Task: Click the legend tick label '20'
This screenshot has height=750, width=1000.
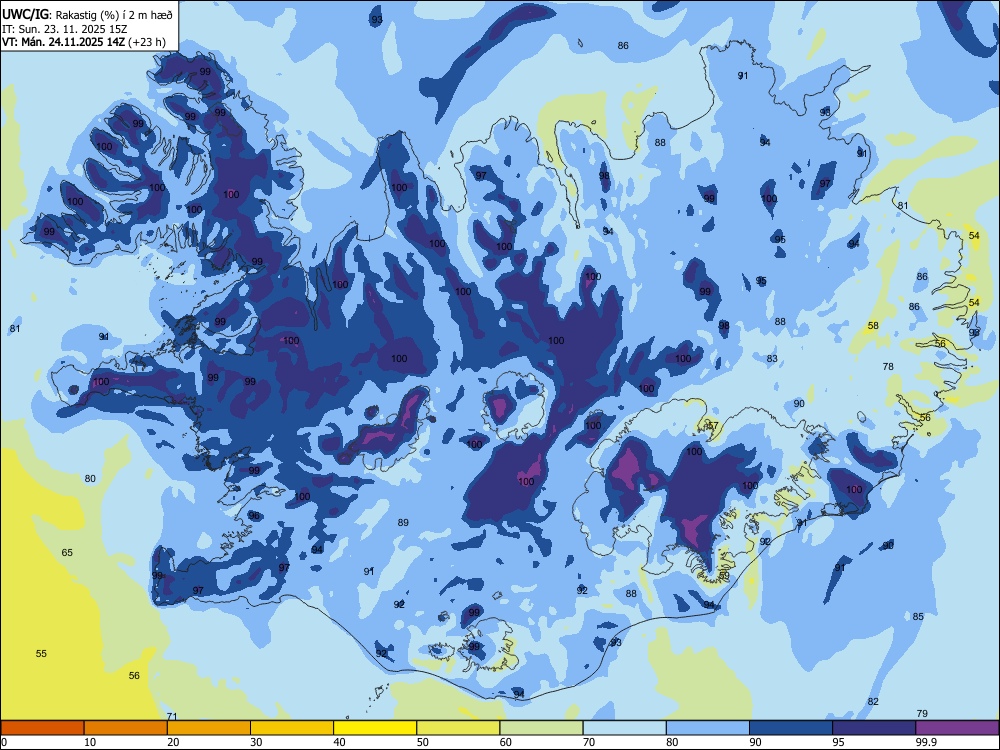Action: click(173, 742)
